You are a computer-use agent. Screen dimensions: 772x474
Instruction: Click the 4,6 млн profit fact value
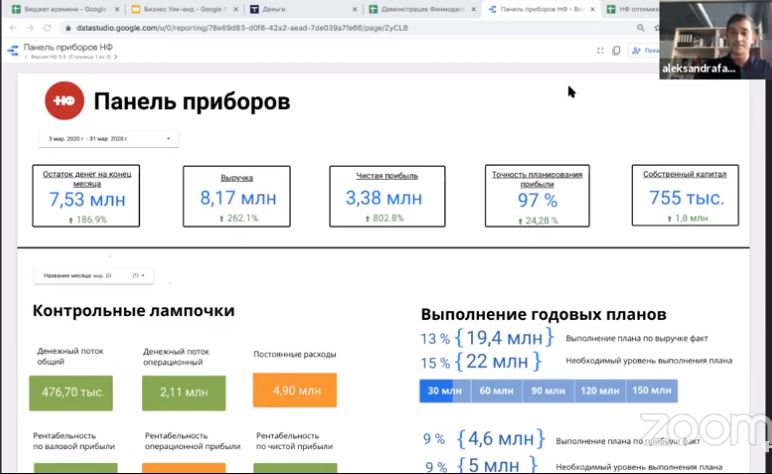(501, 439)
